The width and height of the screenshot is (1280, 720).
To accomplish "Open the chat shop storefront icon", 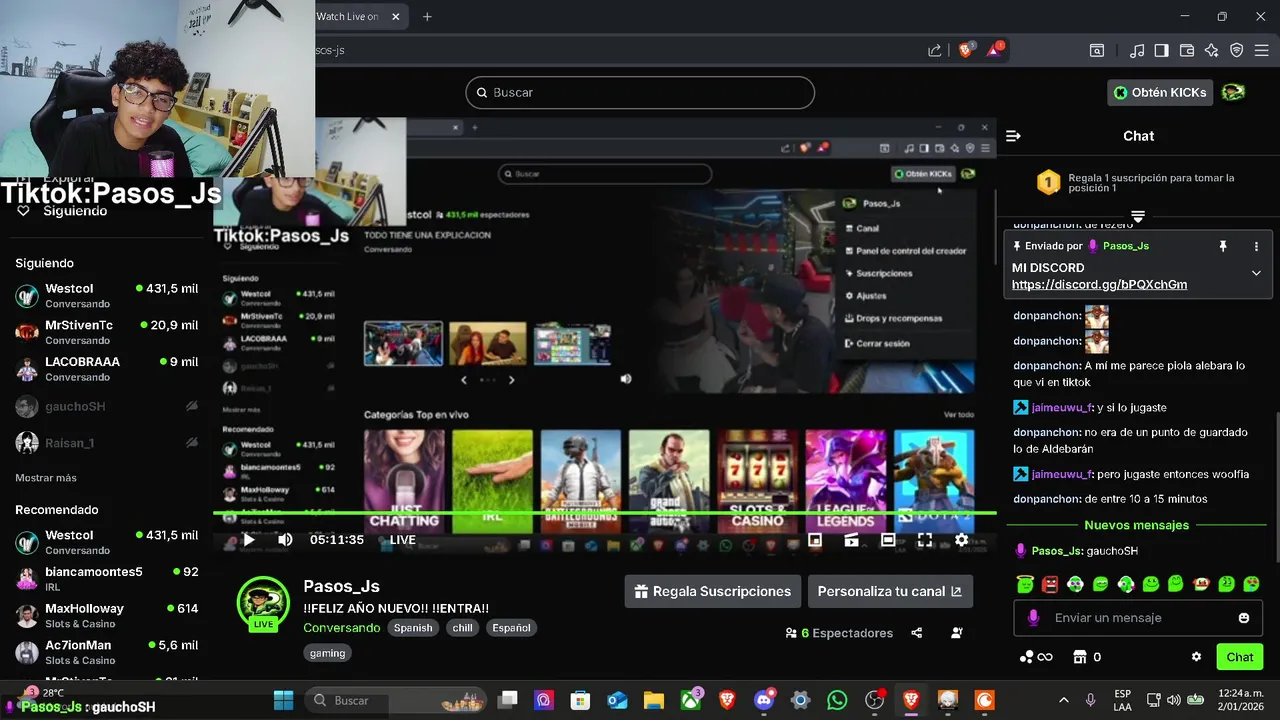I will [x=1080, y=657].
